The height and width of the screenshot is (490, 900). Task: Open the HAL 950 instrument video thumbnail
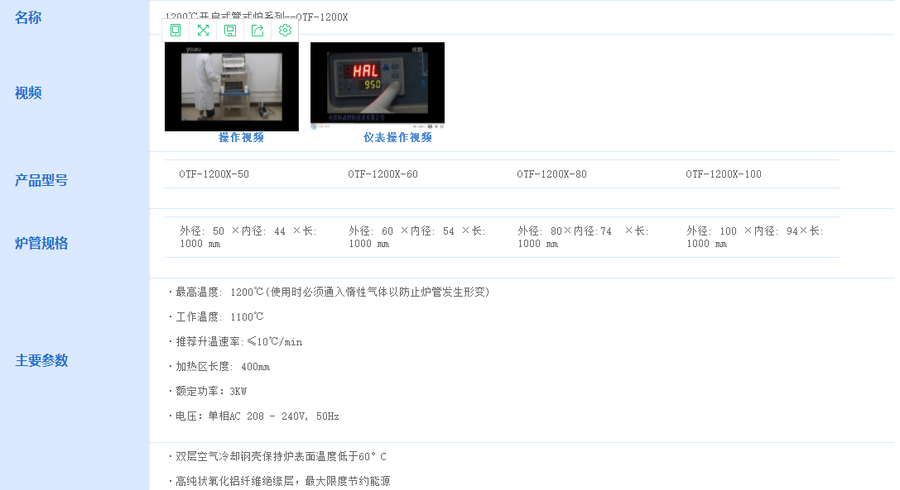pyautogui.click(x=378, y=85)
